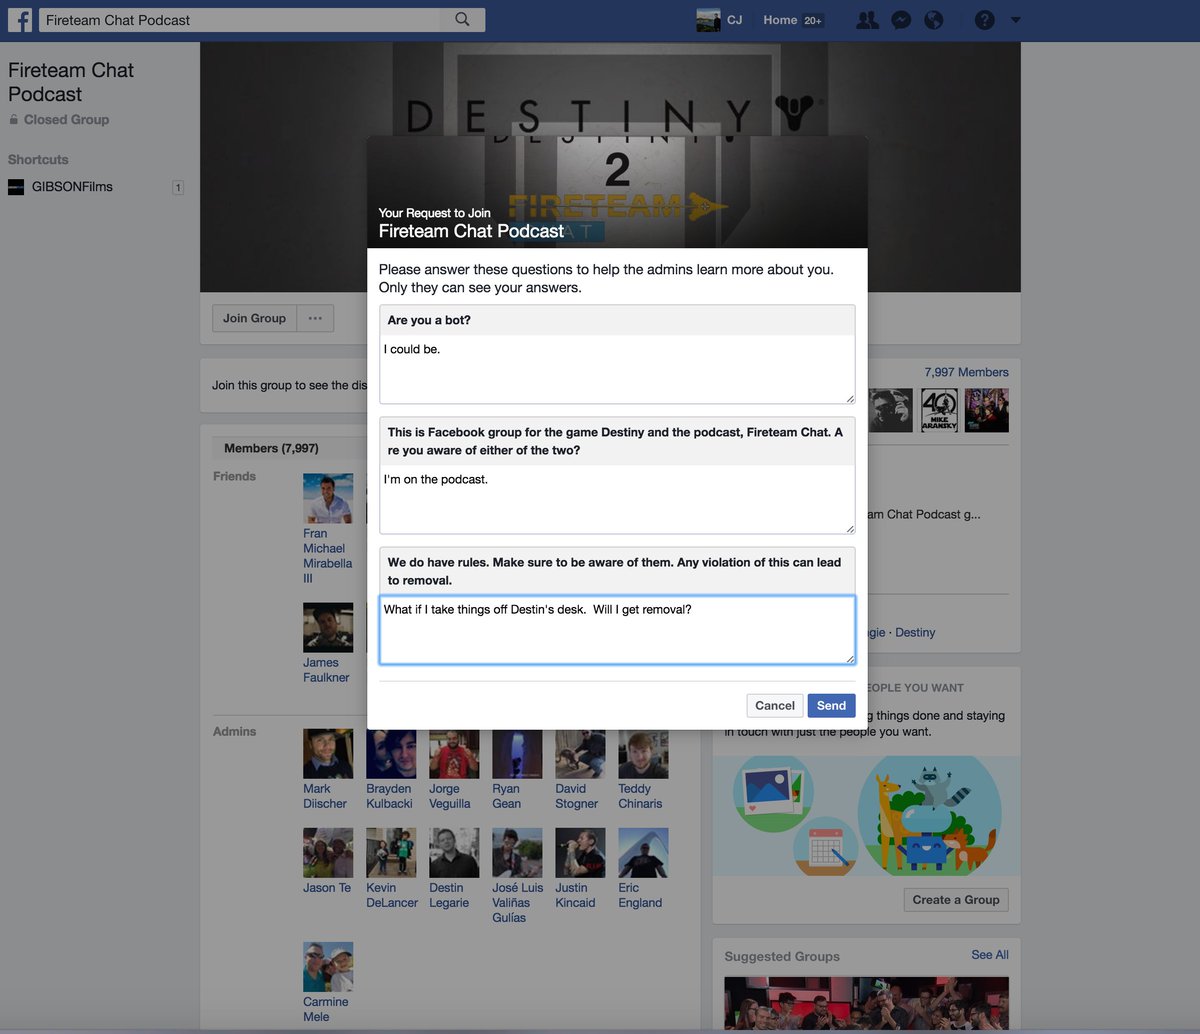Open Jorge Veguilla admin photo
1200x1034 pixels.
tap(454, 754)
